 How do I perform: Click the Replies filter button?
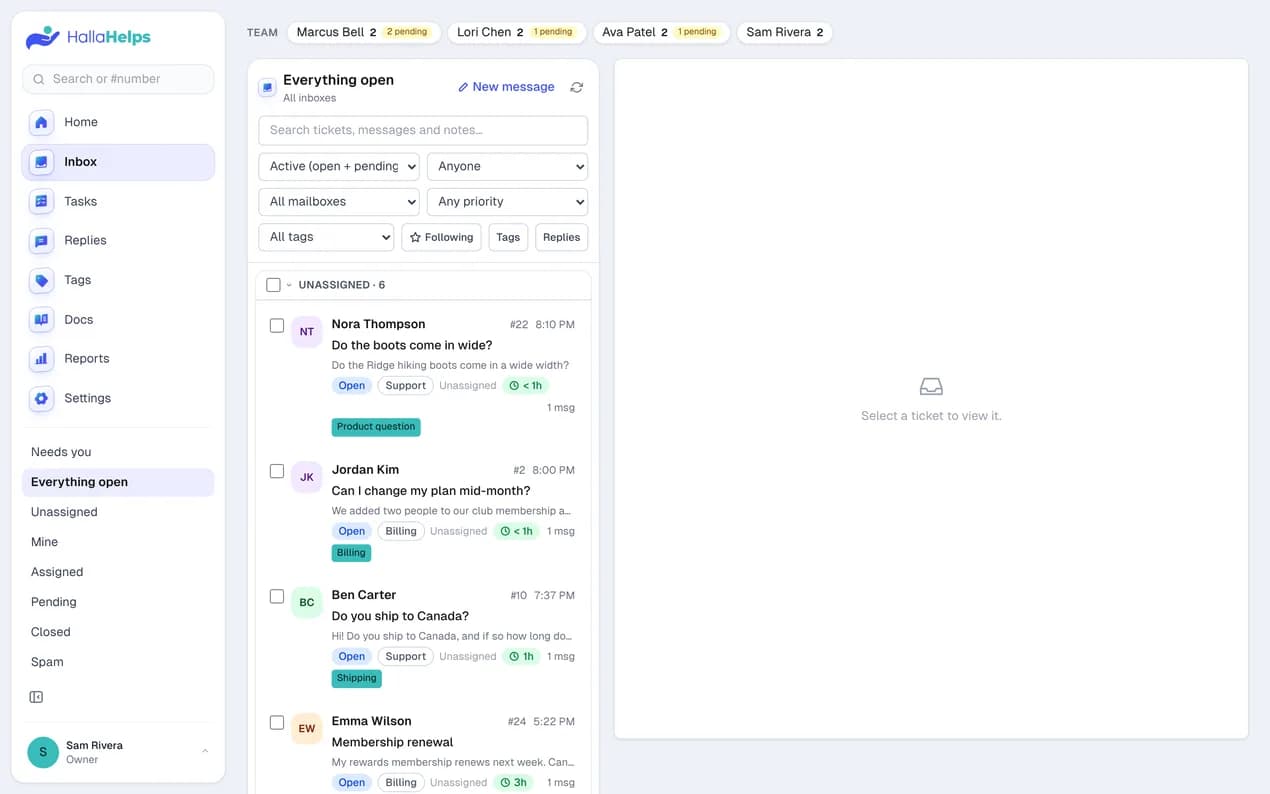[561, 237]
